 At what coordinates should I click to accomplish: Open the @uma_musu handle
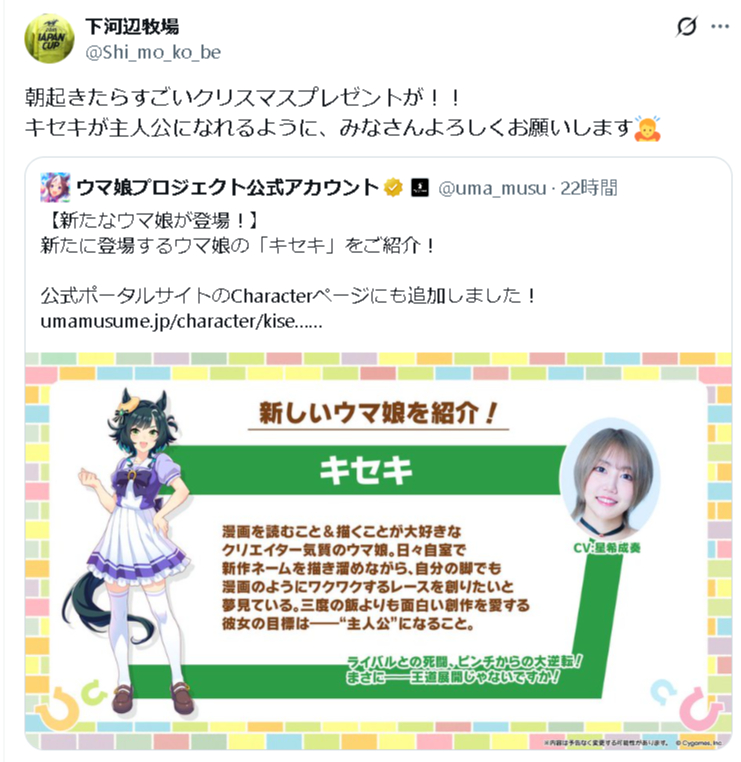coord(492,188)
